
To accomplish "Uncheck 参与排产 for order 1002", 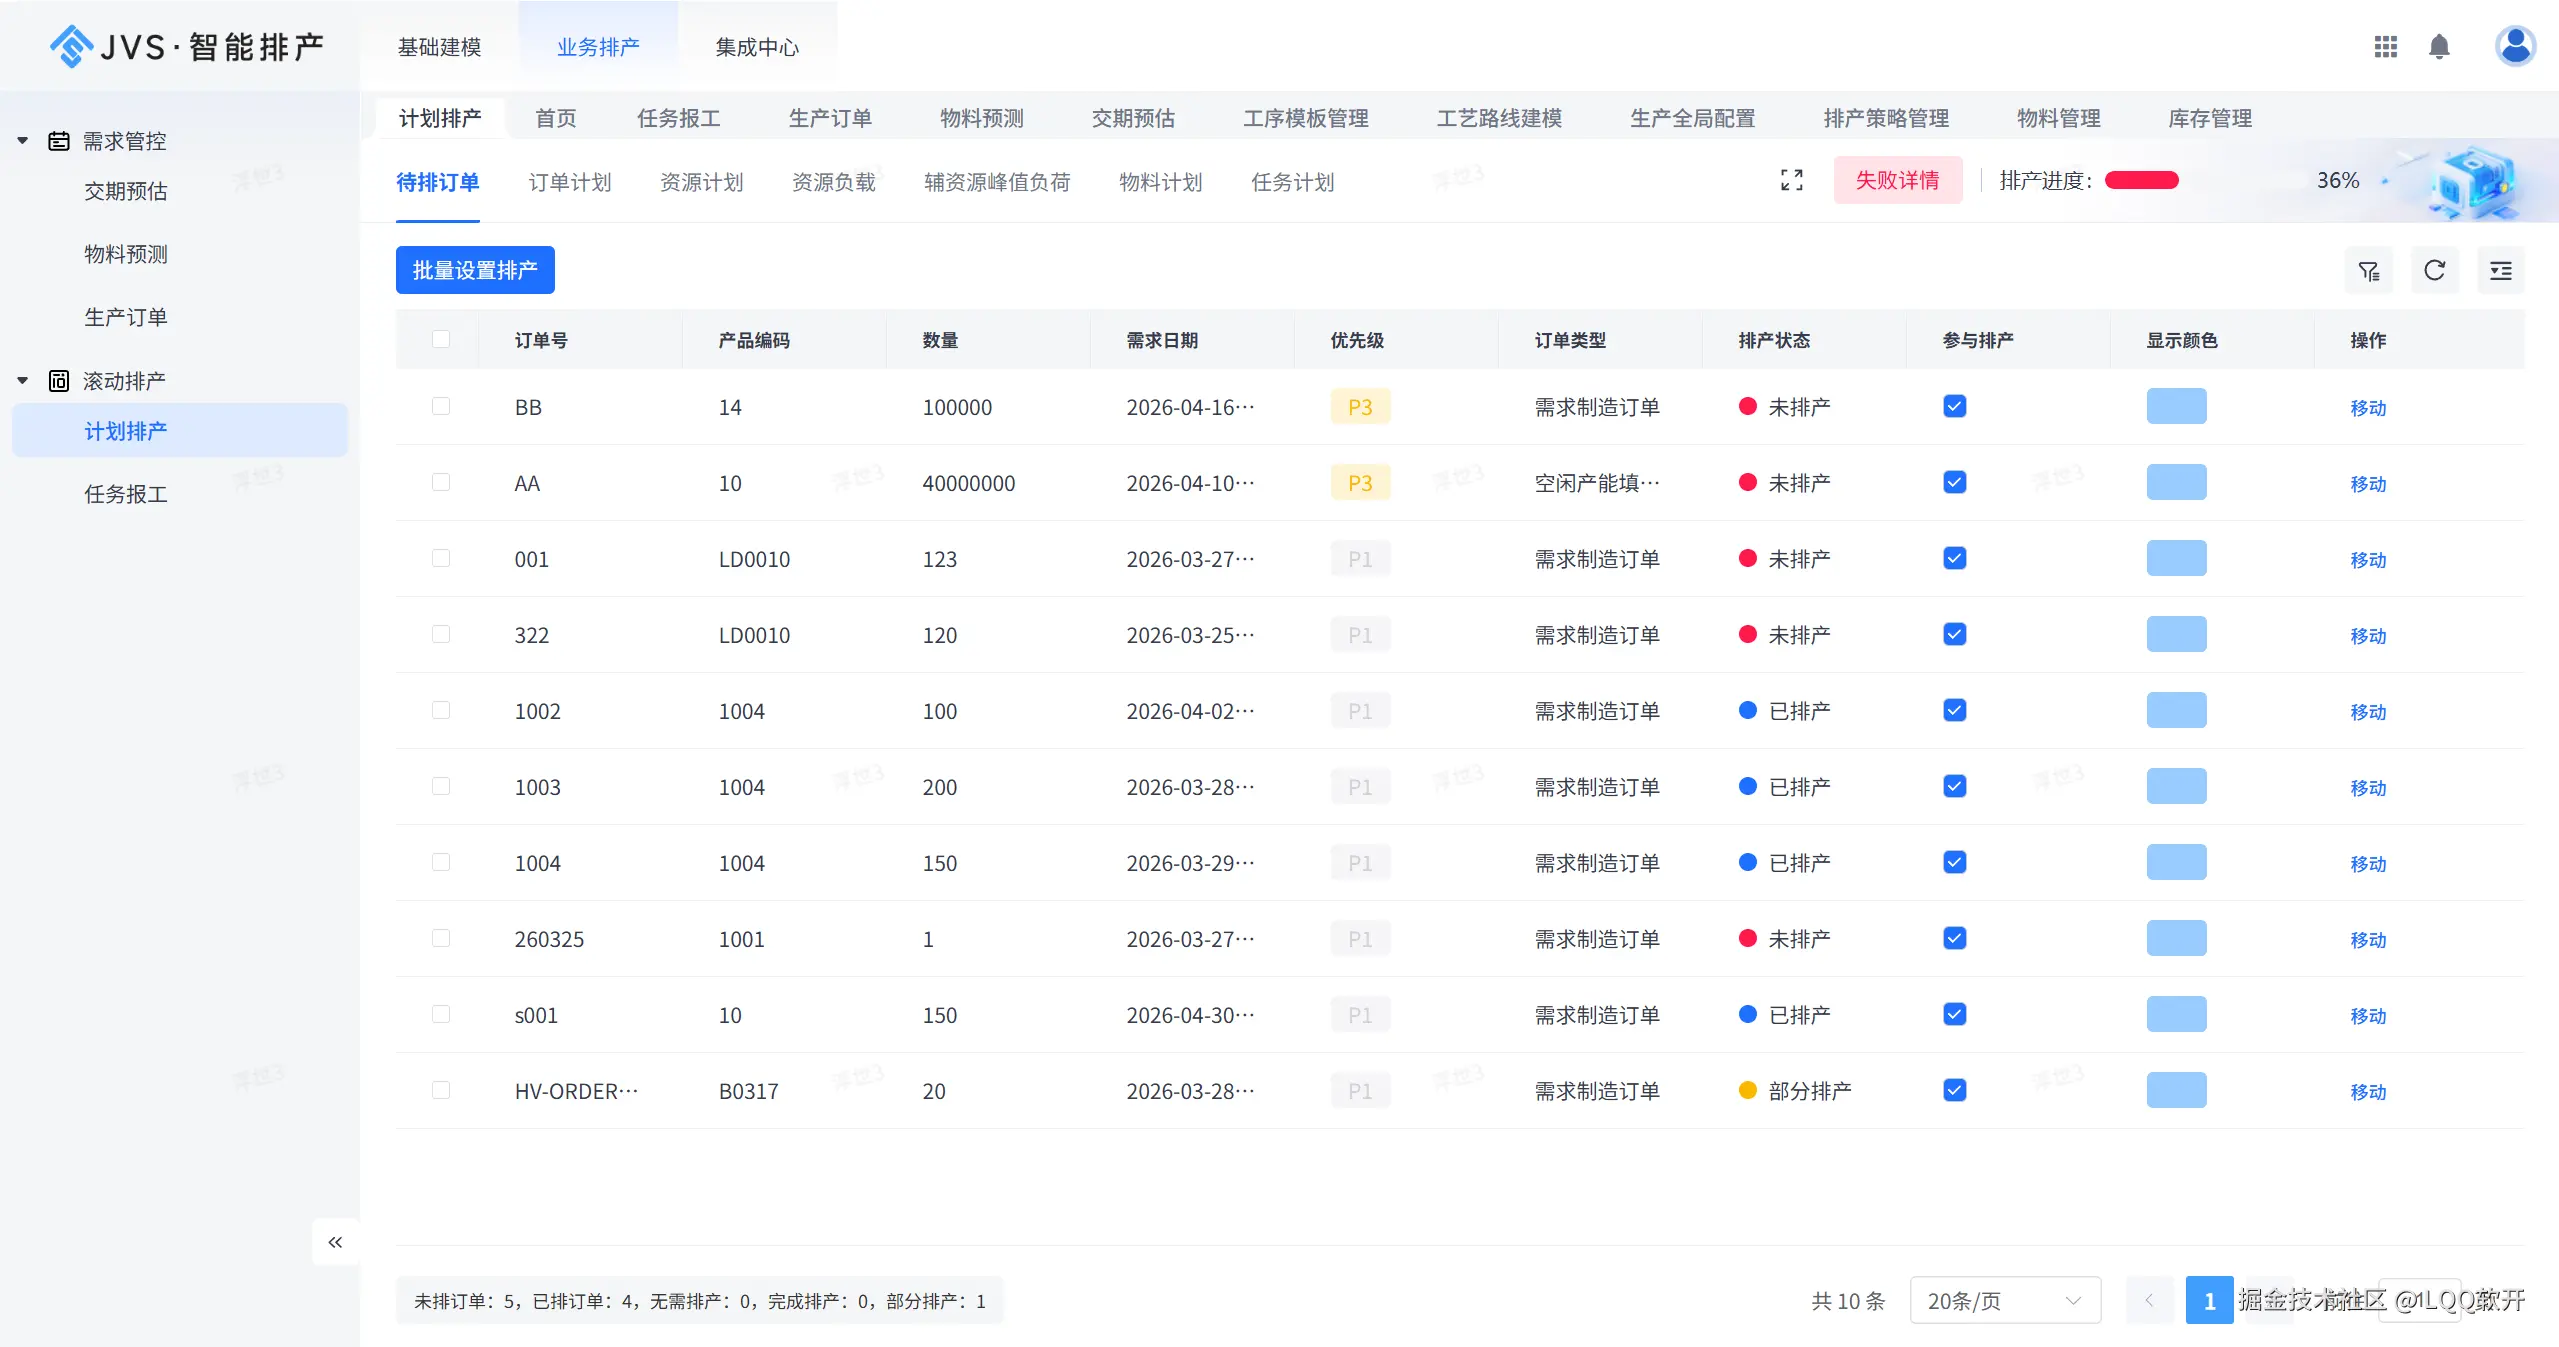I will 1954,710.
